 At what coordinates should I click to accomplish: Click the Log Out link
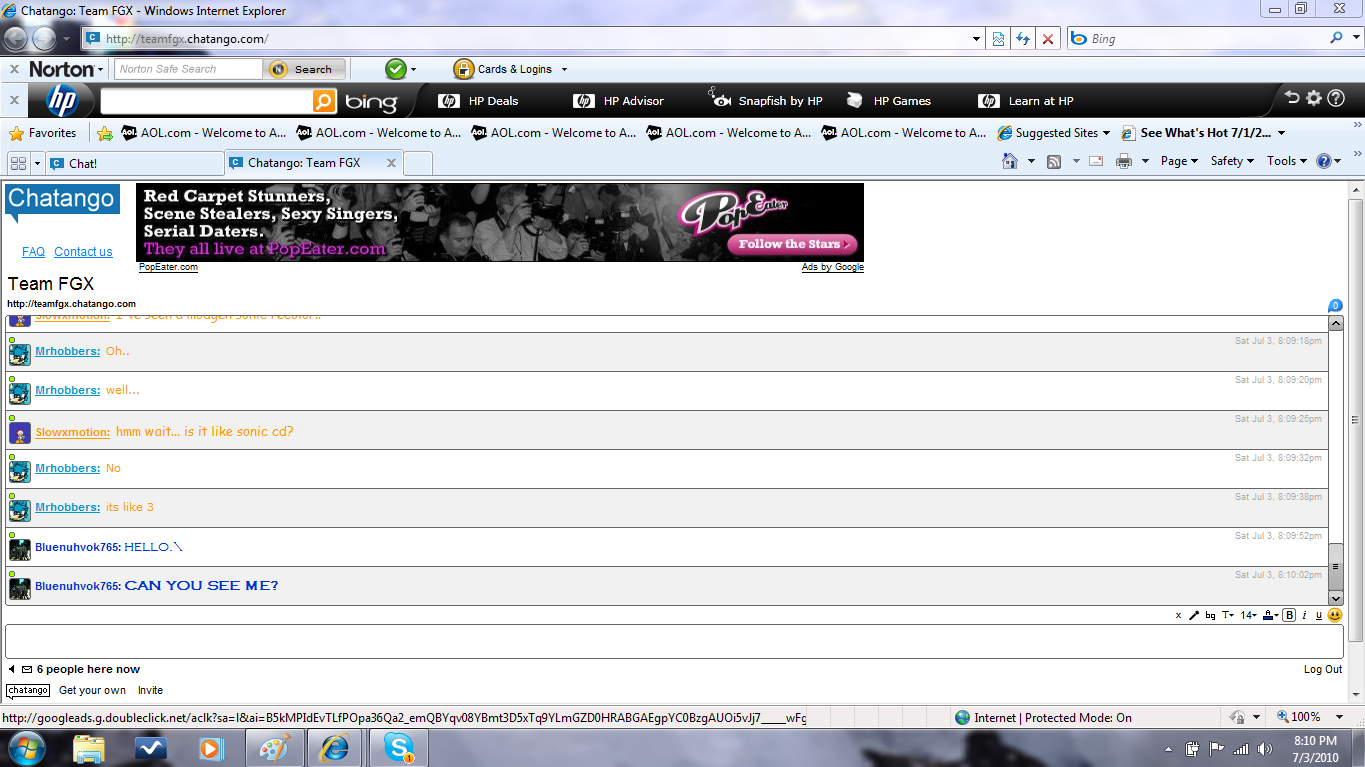[x=1323, y=670]
